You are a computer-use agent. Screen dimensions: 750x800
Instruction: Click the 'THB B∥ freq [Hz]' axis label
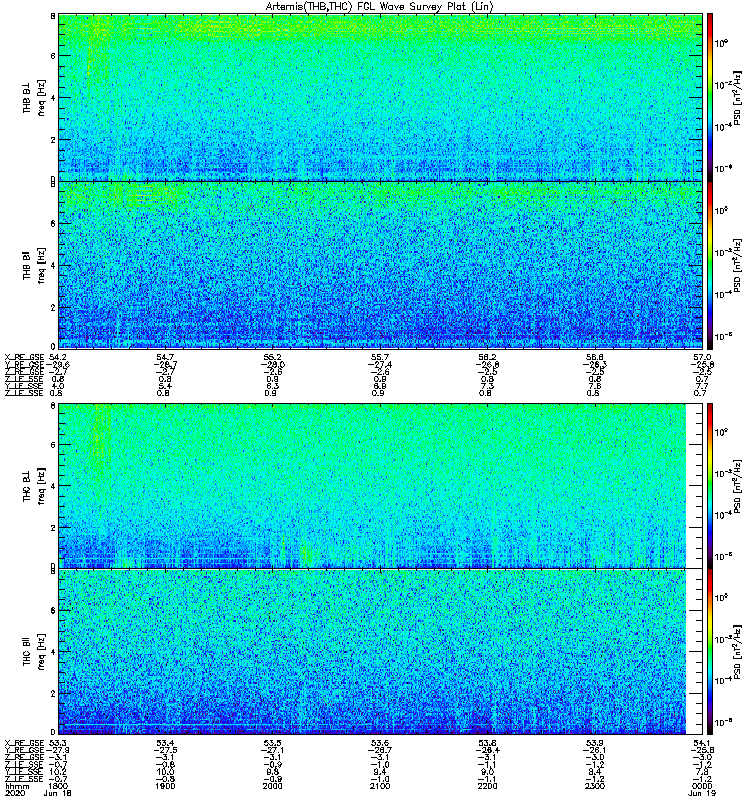tap(34, 265)
